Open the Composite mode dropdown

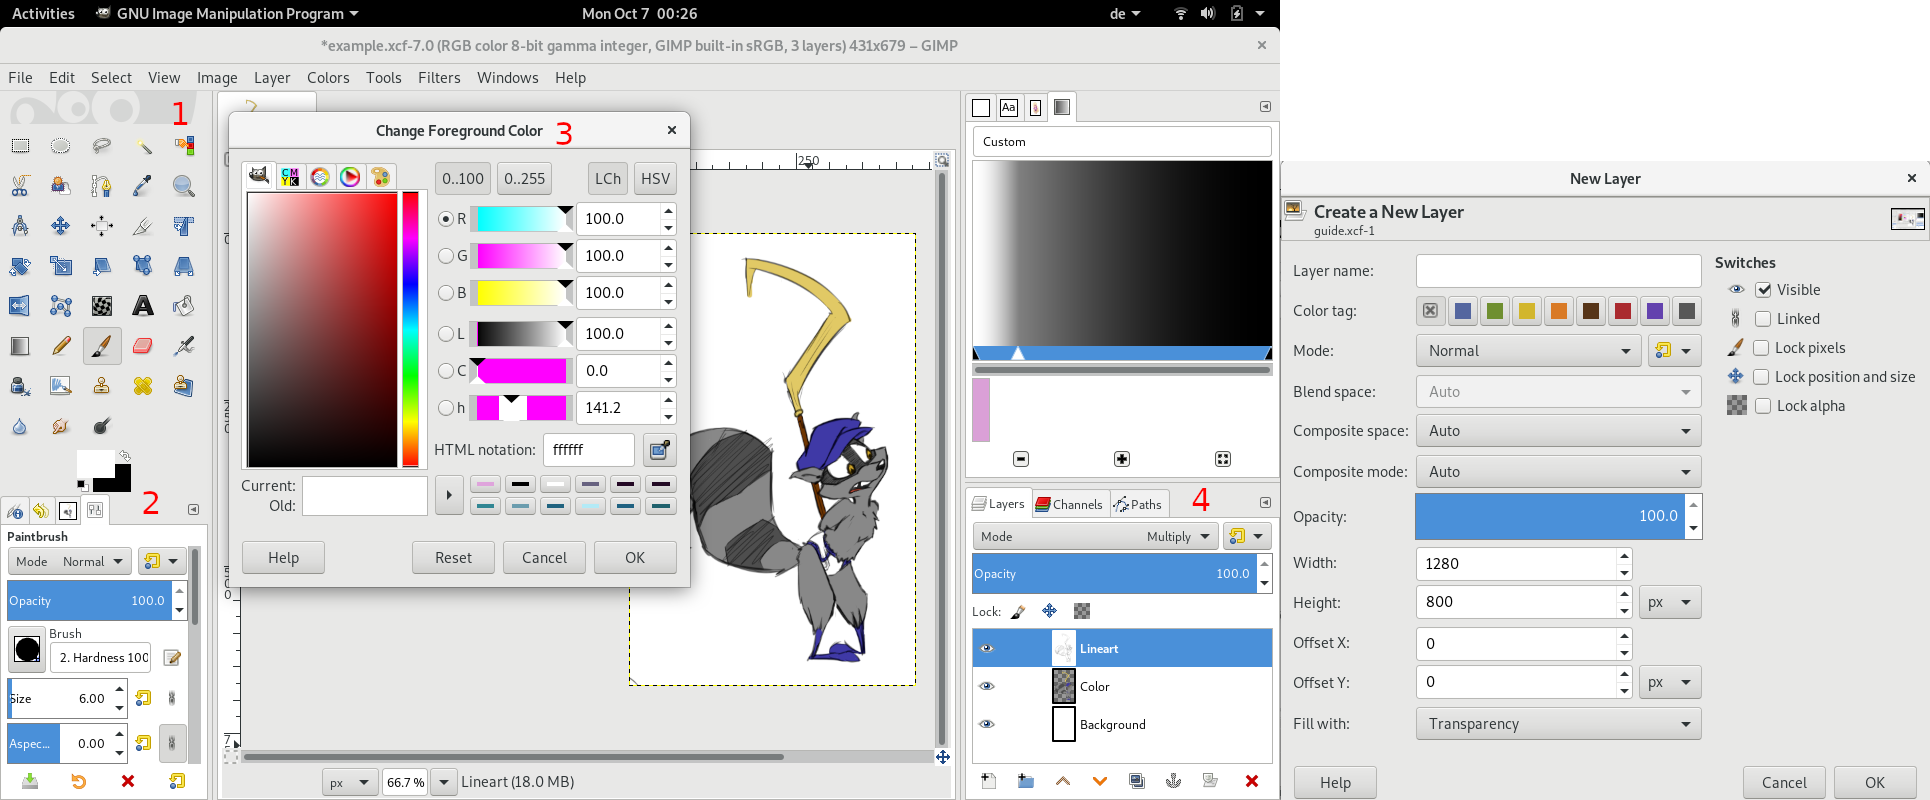coord(1558,472)
